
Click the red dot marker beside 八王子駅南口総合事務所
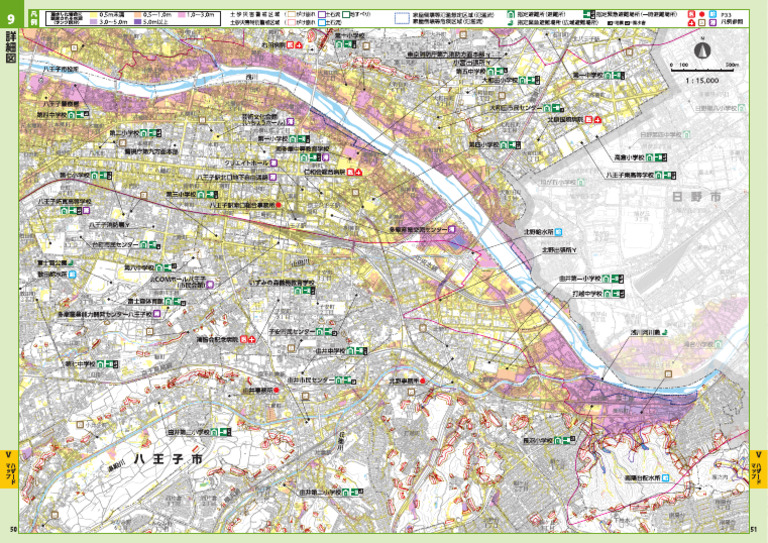tap(279, 205)
